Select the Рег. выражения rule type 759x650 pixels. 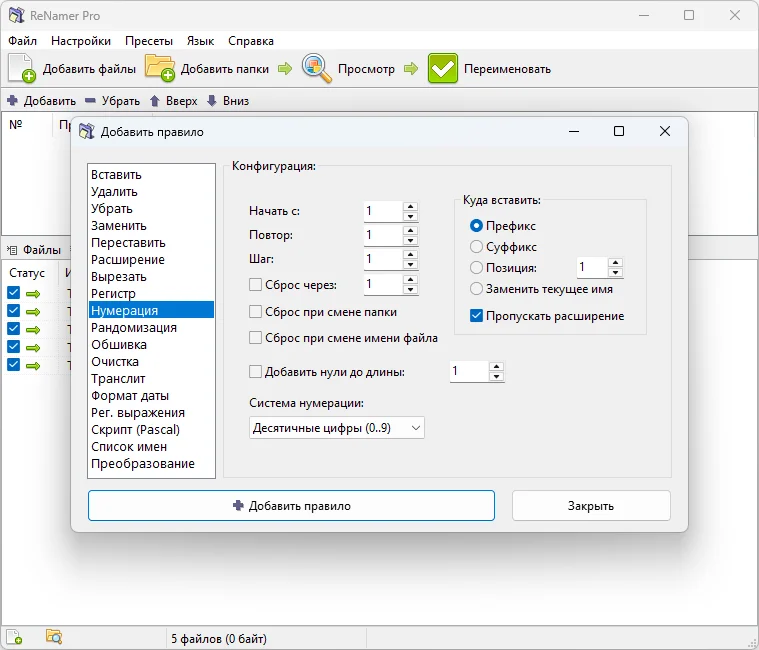pyautogui.click(x=152, y=412)
